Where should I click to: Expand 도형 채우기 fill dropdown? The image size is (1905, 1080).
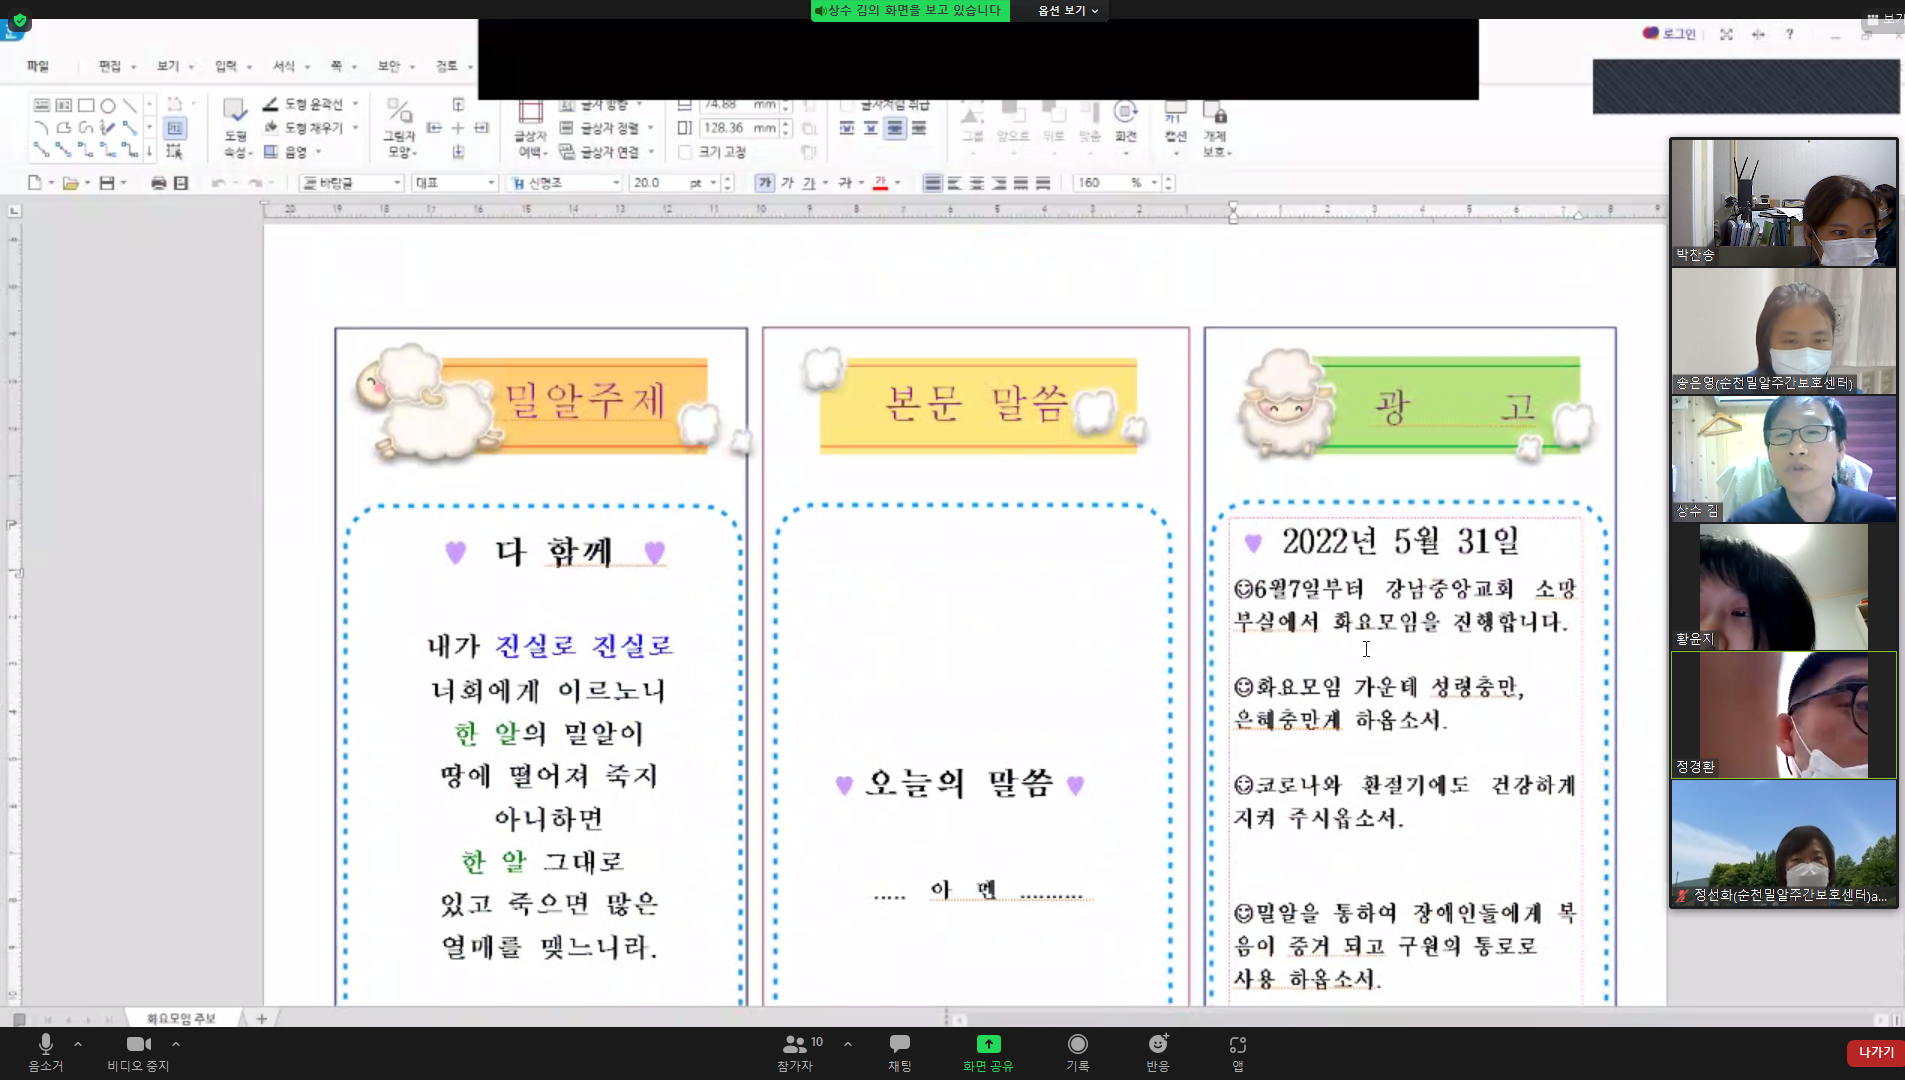pos(355,128)
